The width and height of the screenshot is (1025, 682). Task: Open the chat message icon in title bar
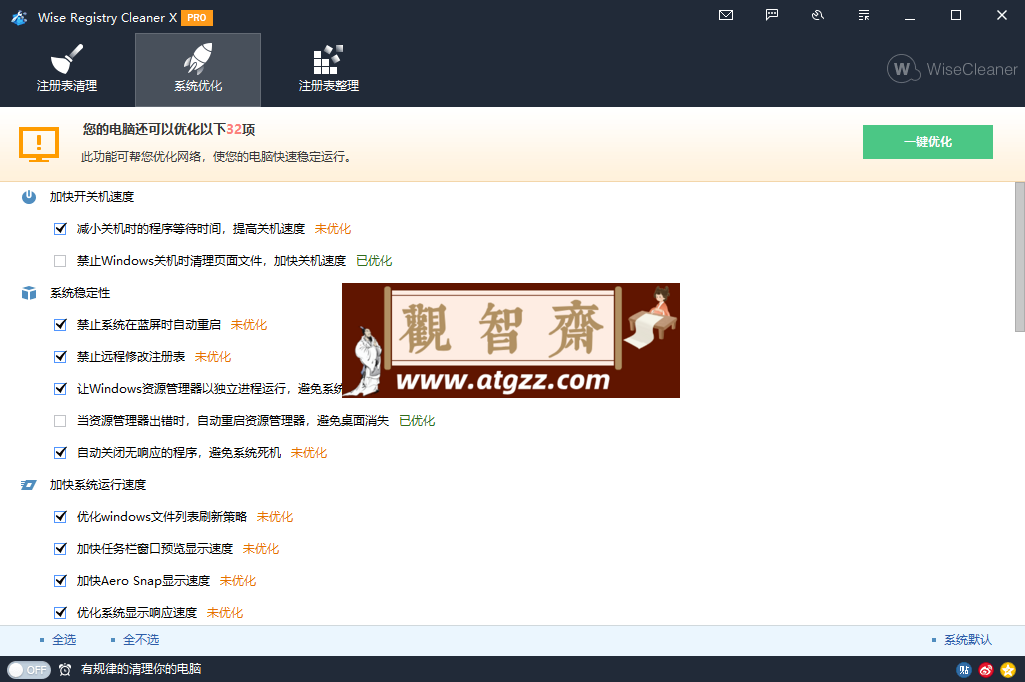click(x=772, y=15)
